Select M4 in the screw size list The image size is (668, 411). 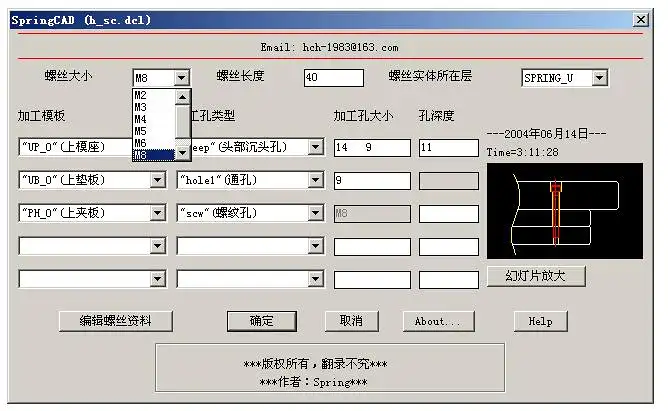tap(154, 119)
